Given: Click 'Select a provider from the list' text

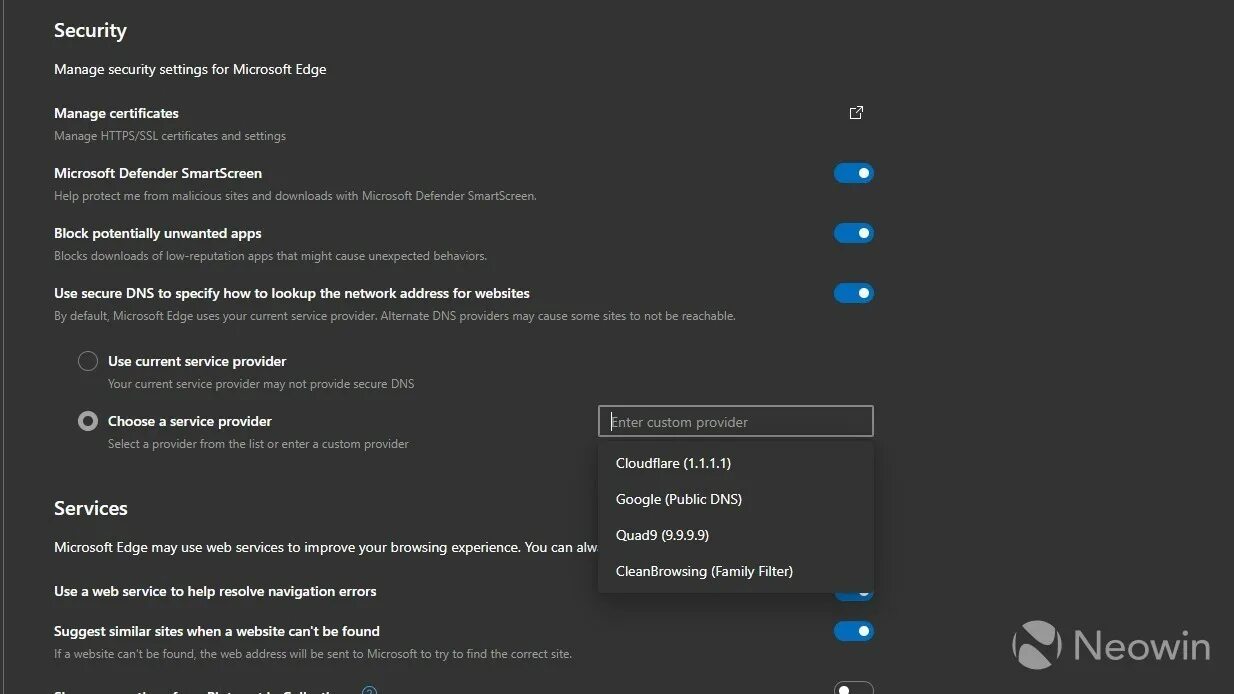Looking at the screenshot, I should point(258,444).
